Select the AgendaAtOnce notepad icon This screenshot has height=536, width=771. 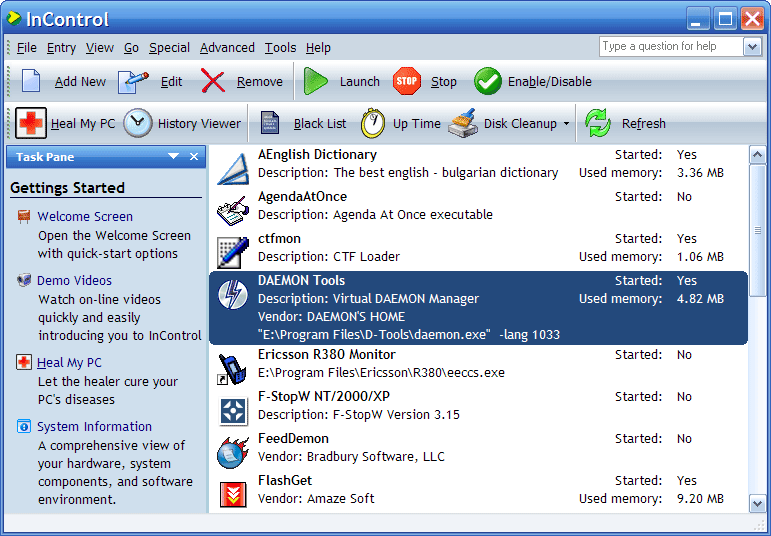[233, 211]
